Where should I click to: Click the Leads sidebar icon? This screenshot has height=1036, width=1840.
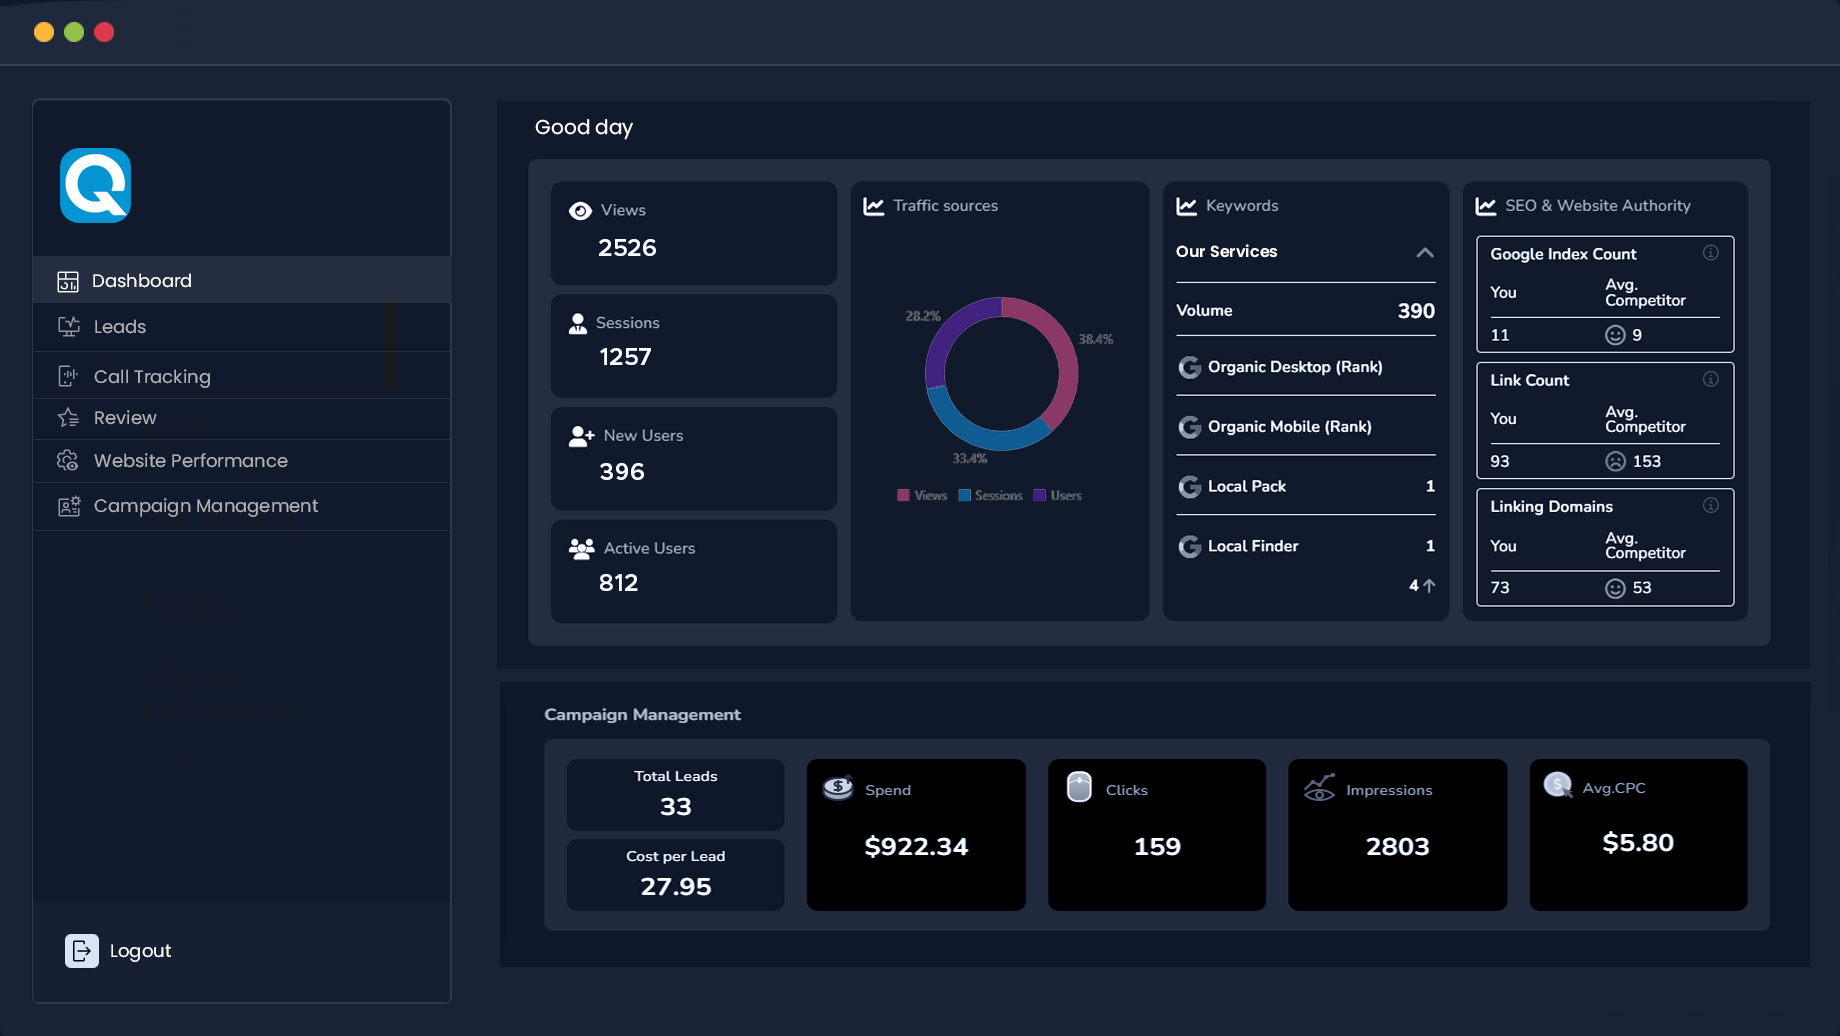(x=68, y=327)
